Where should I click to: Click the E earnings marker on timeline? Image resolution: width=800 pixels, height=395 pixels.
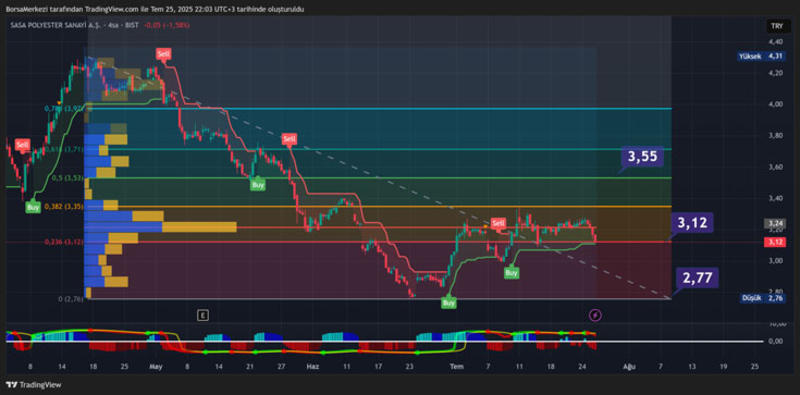tap(203, 315)
